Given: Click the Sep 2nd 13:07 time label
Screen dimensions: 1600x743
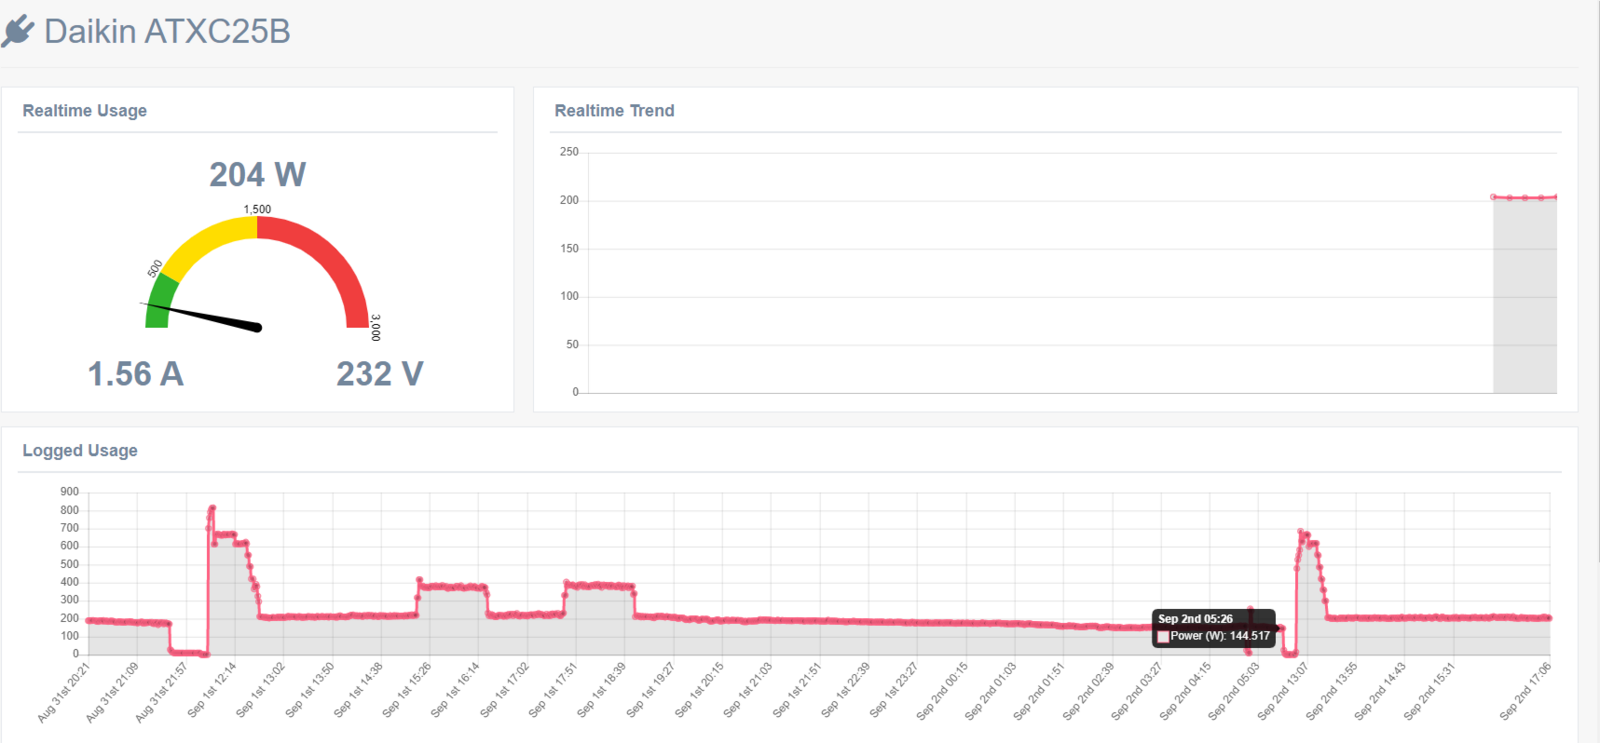Looking at the screenshot, I should (1283, 689).
